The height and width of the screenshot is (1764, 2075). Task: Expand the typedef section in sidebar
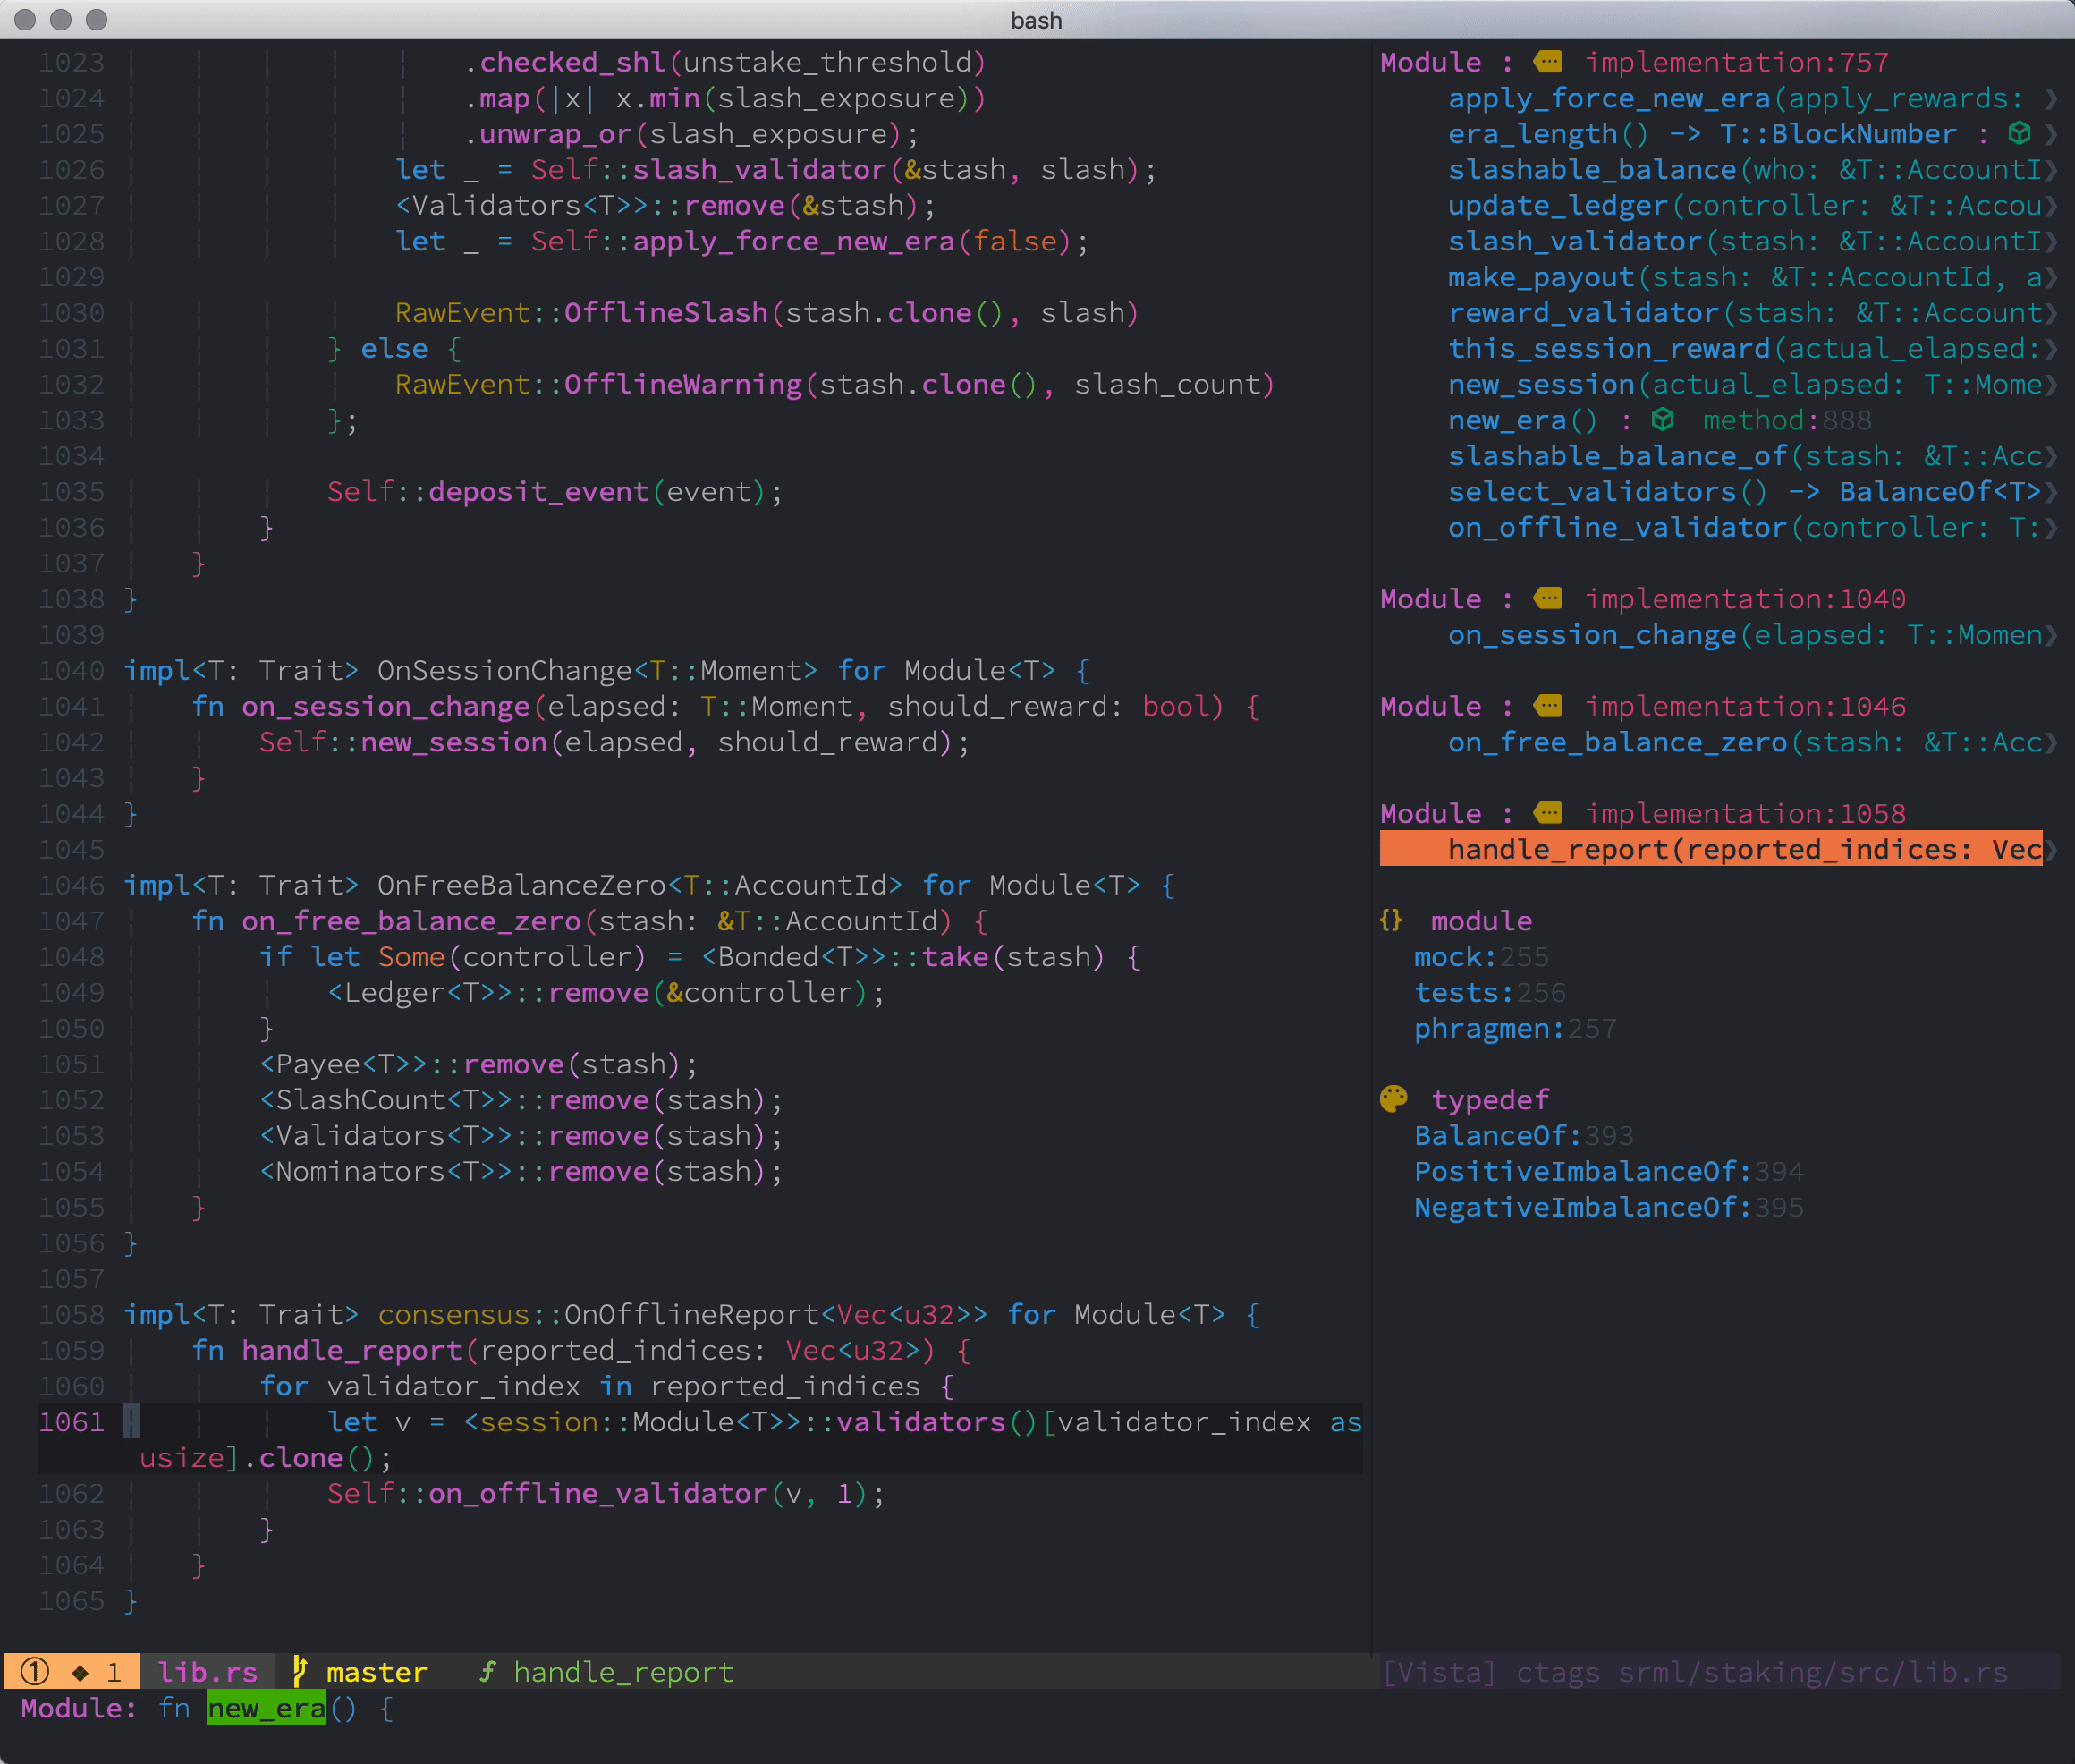[1469, 1104]
